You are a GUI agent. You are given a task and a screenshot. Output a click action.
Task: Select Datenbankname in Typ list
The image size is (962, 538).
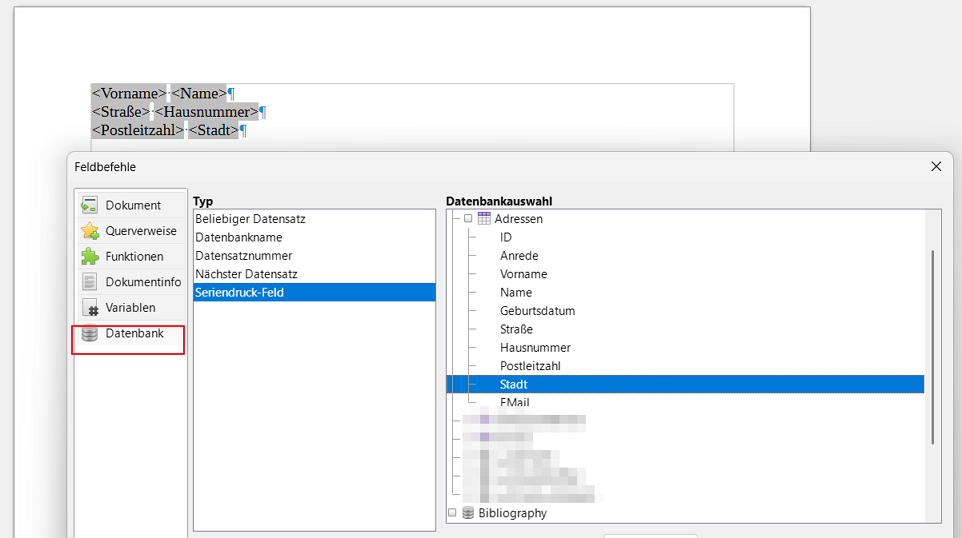point(239,237)
